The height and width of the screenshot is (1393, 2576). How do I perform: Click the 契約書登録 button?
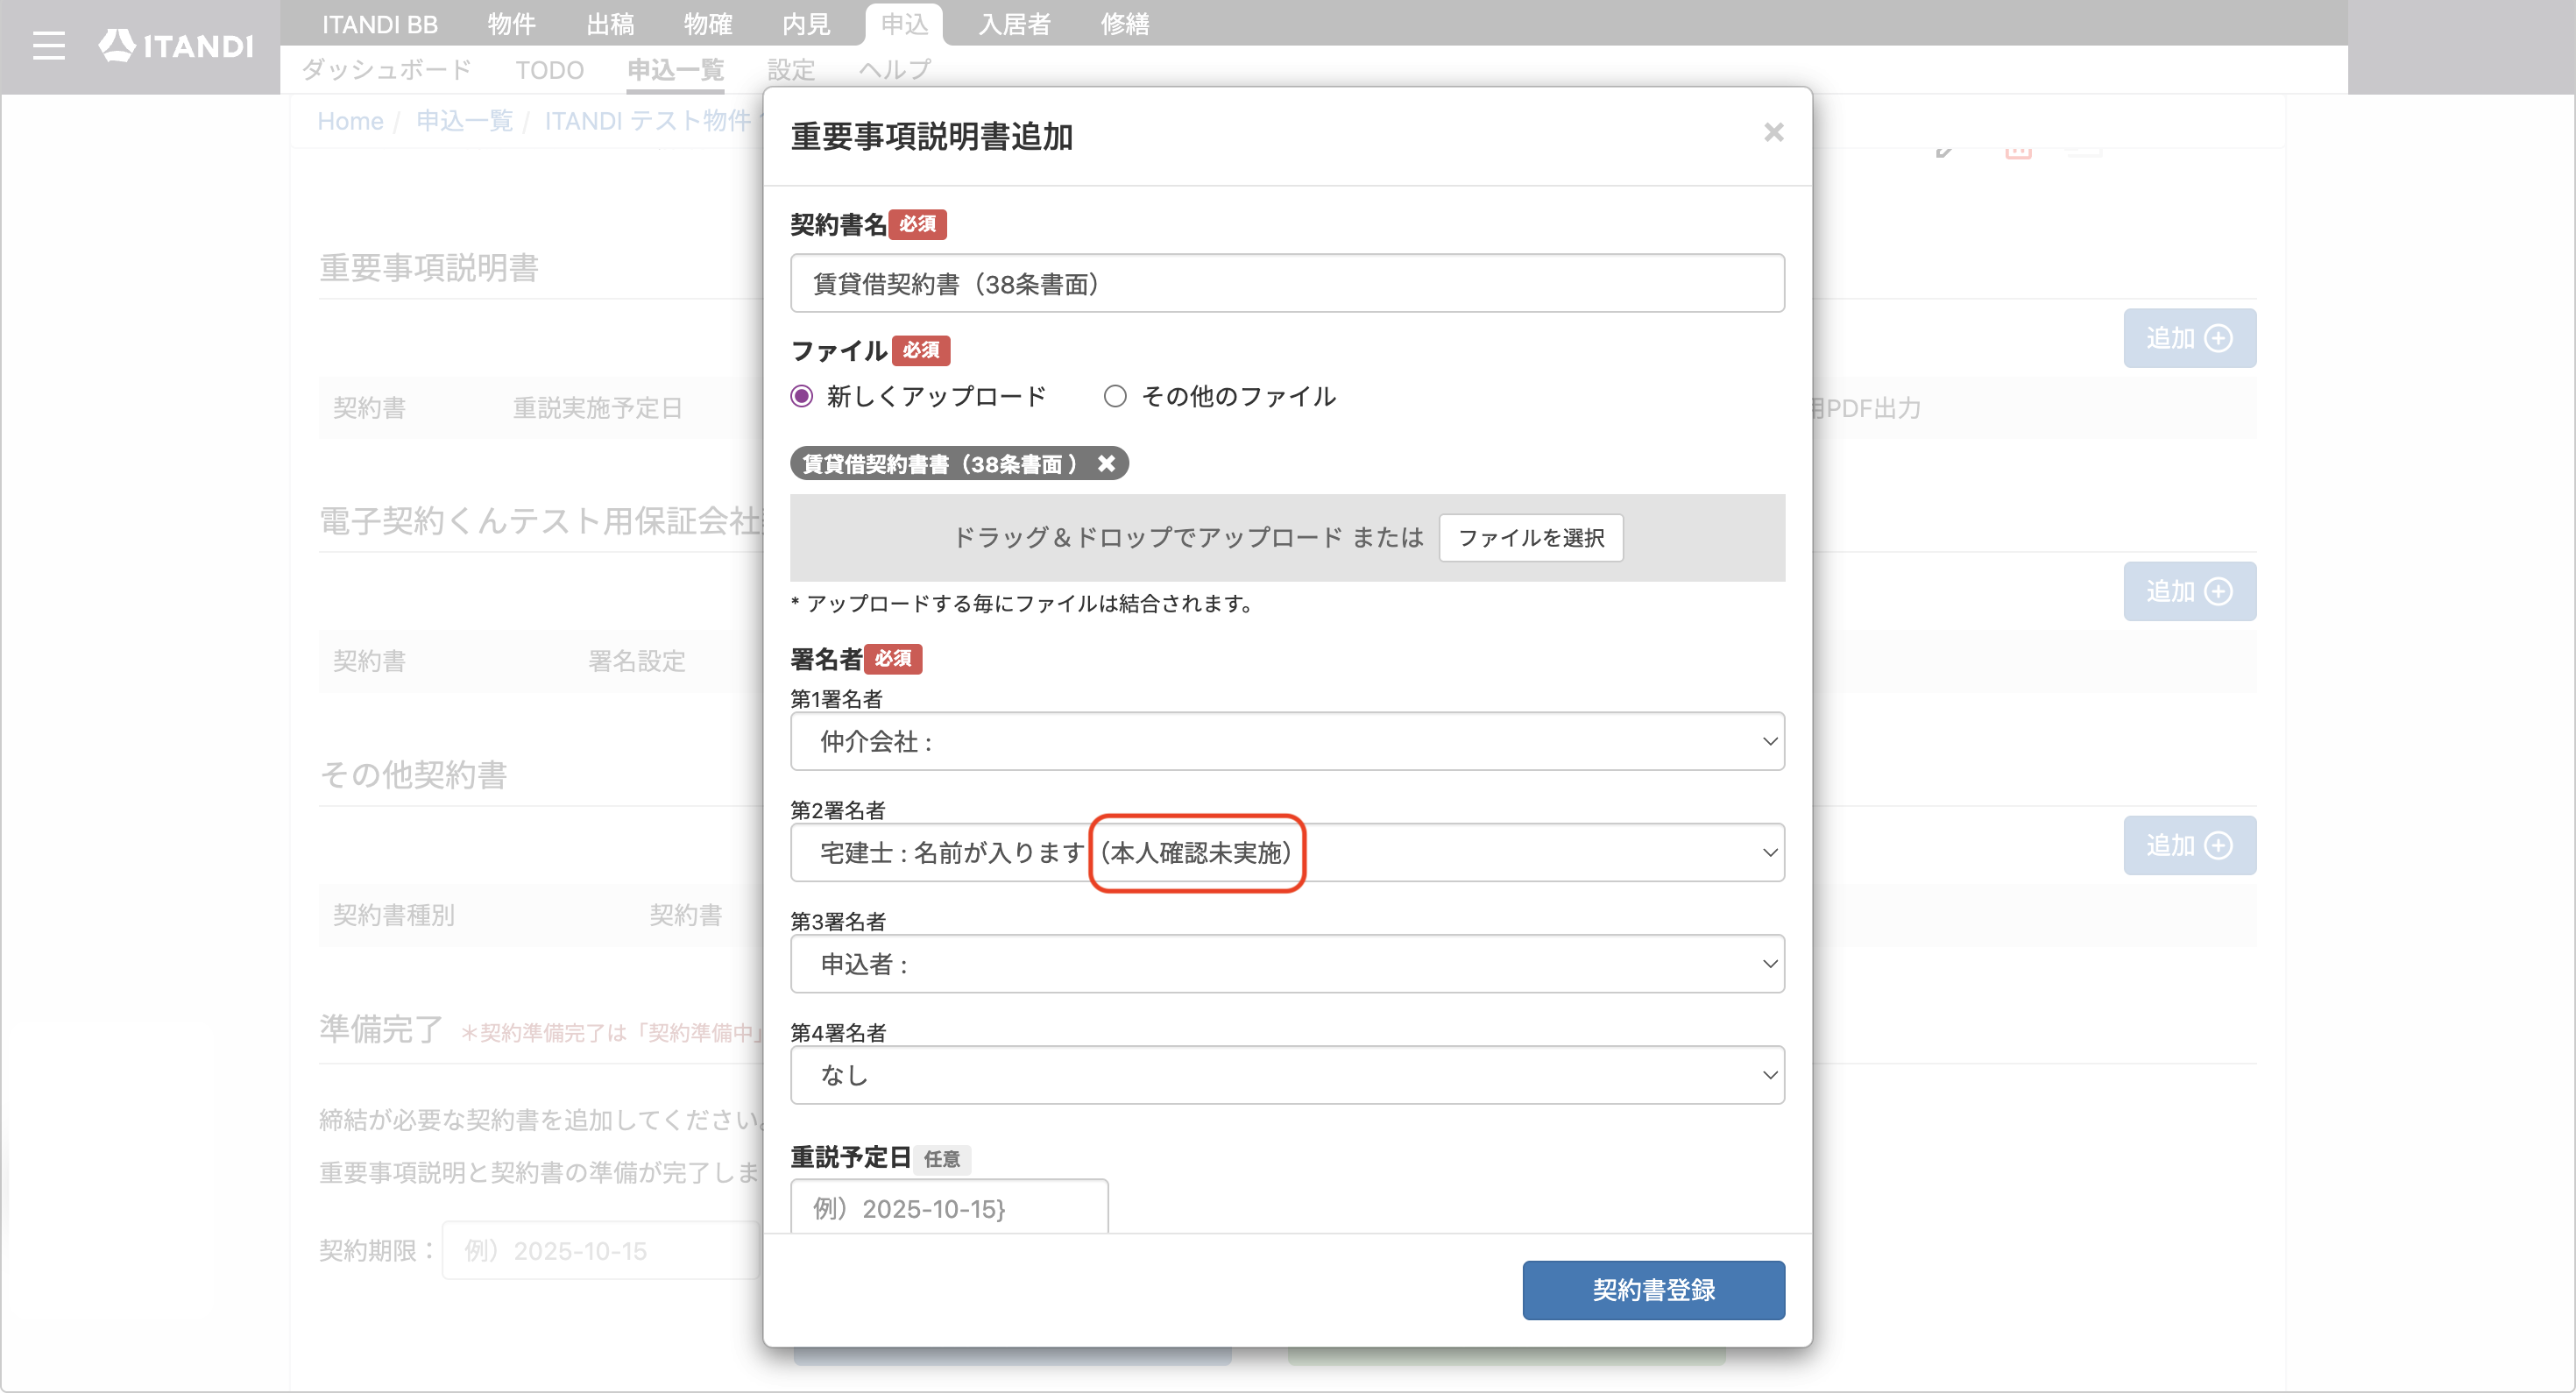[1653, 1290]
